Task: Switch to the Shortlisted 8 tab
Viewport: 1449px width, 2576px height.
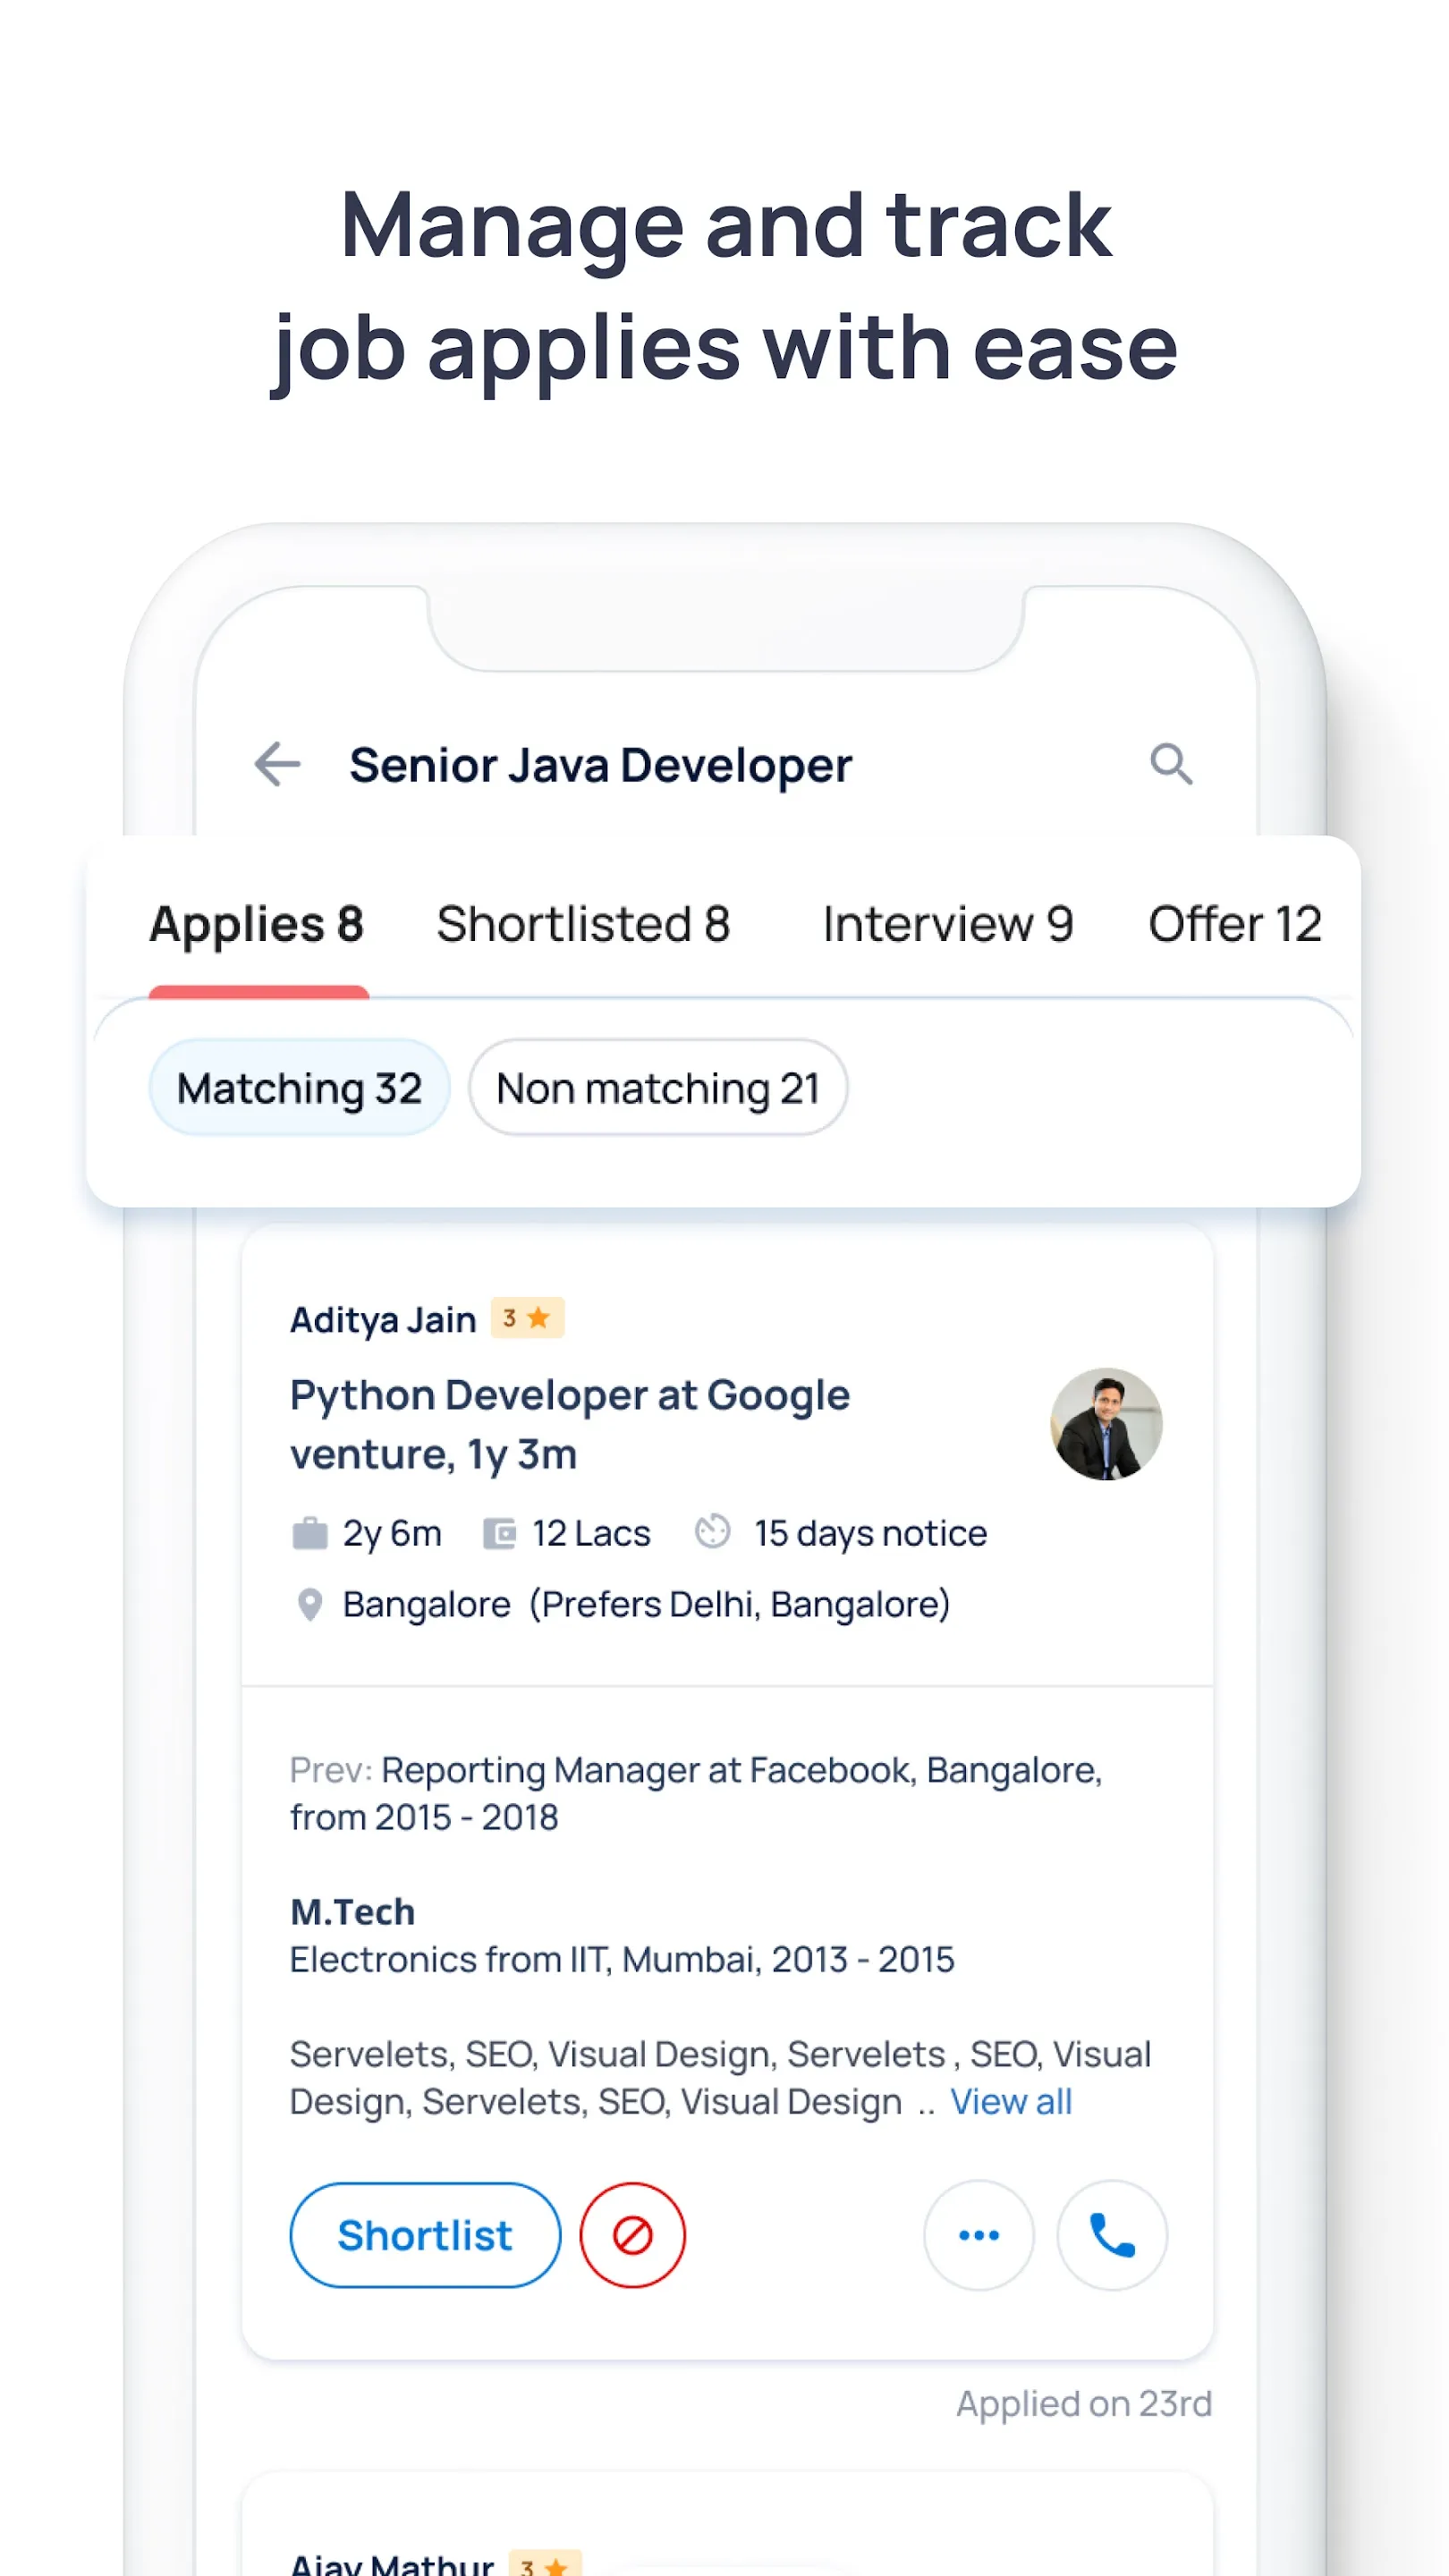Action: (583, 924)
